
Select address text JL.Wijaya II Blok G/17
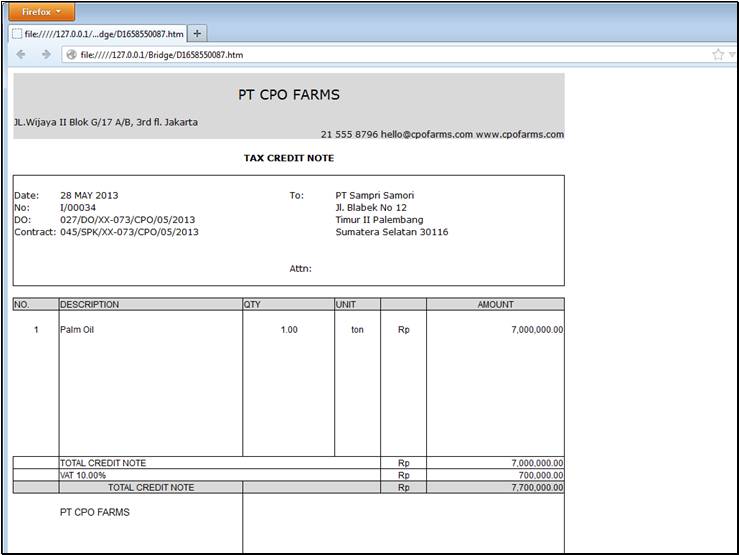106,122
